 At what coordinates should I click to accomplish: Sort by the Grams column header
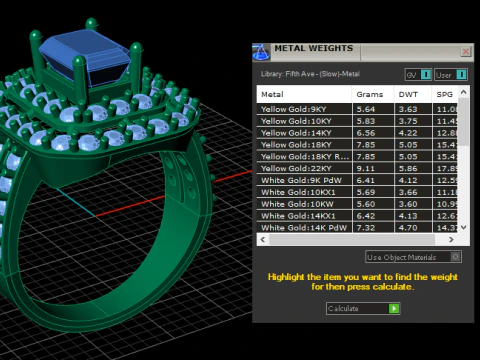373,94
